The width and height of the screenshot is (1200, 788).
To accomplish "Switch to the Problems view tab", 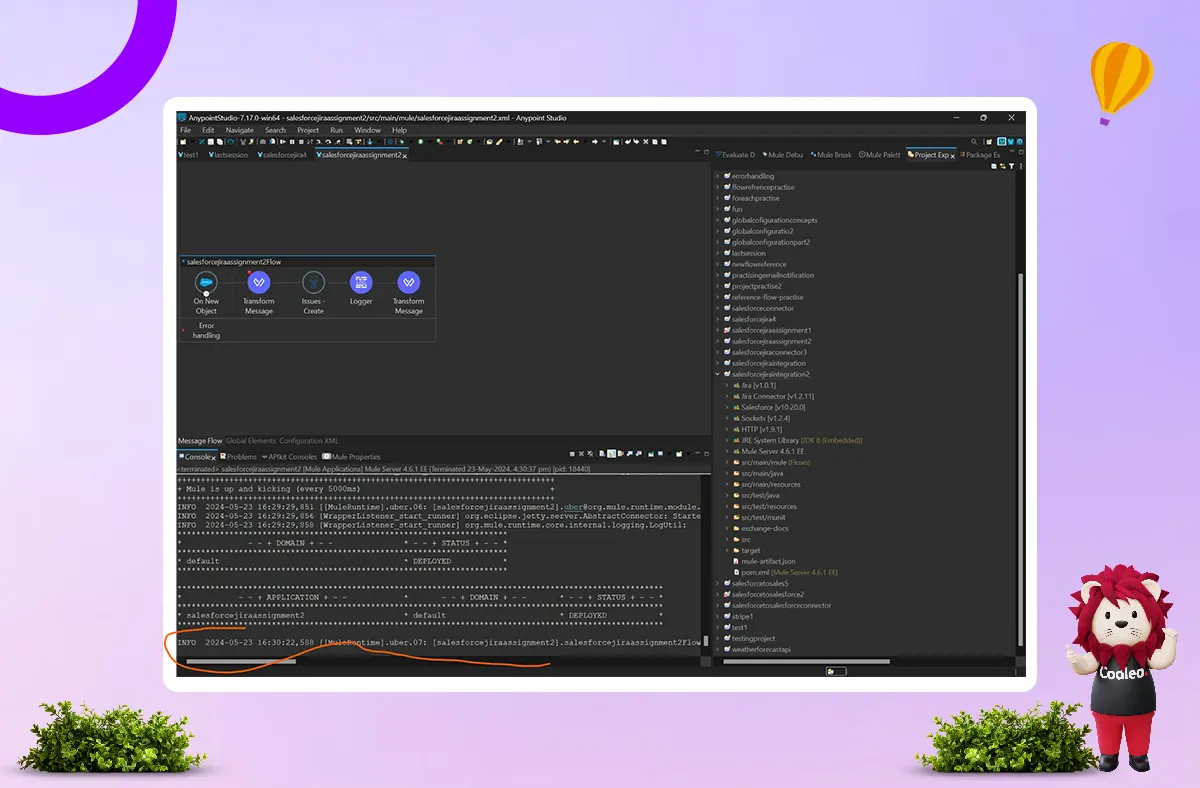I will click(238, 457).
